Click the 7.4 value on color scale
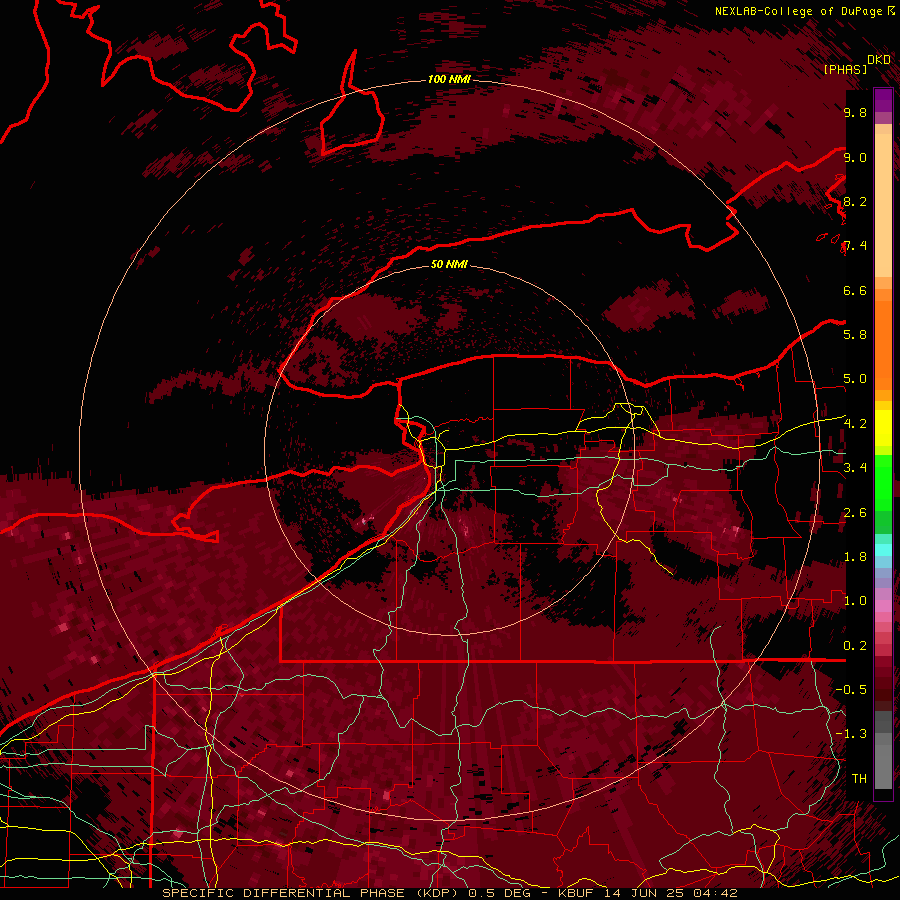 click(x=855, y=246)
